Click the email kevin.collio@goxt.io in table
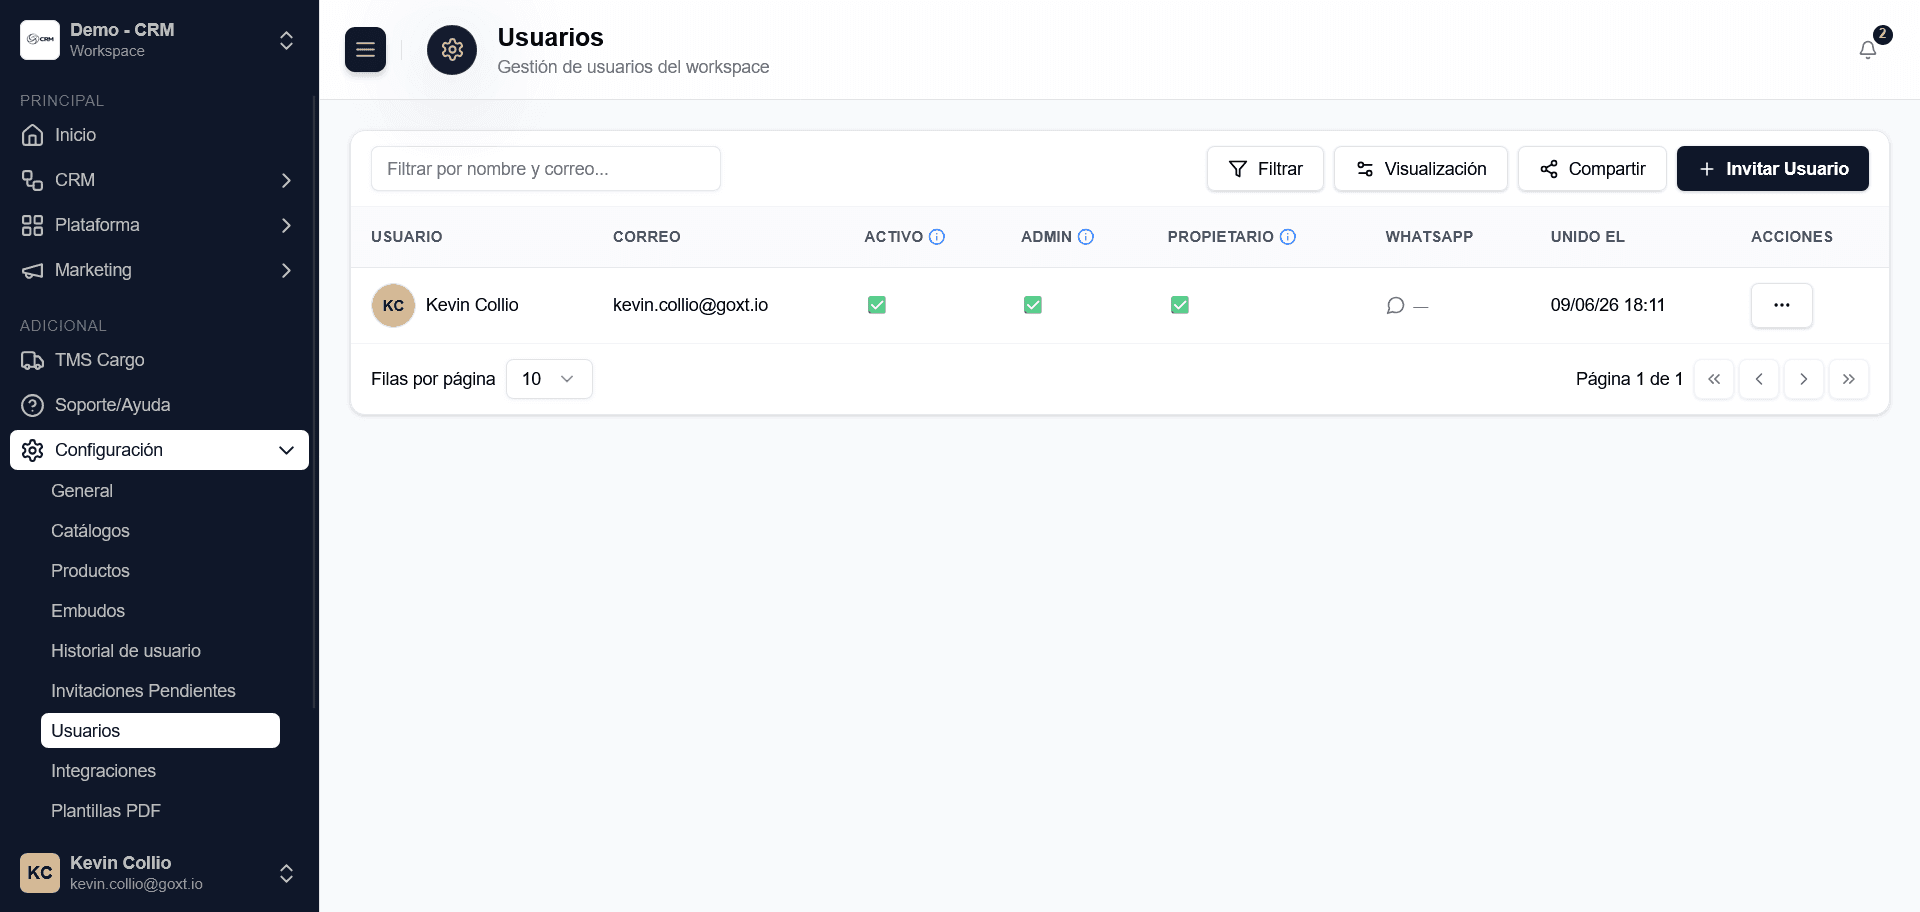The width and height of the screenshot is (1920, 912). click(690, 305)
